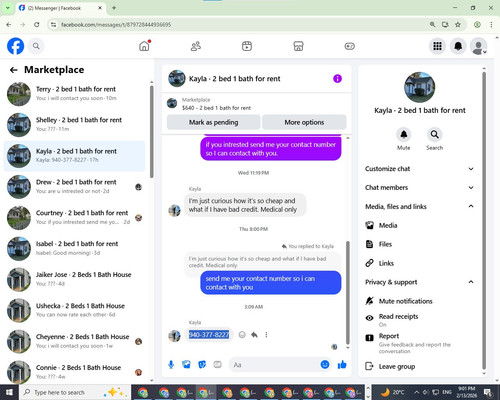Screen dimensions: 500x400
Task: Reload the page in Chrome
Action: 37,24
